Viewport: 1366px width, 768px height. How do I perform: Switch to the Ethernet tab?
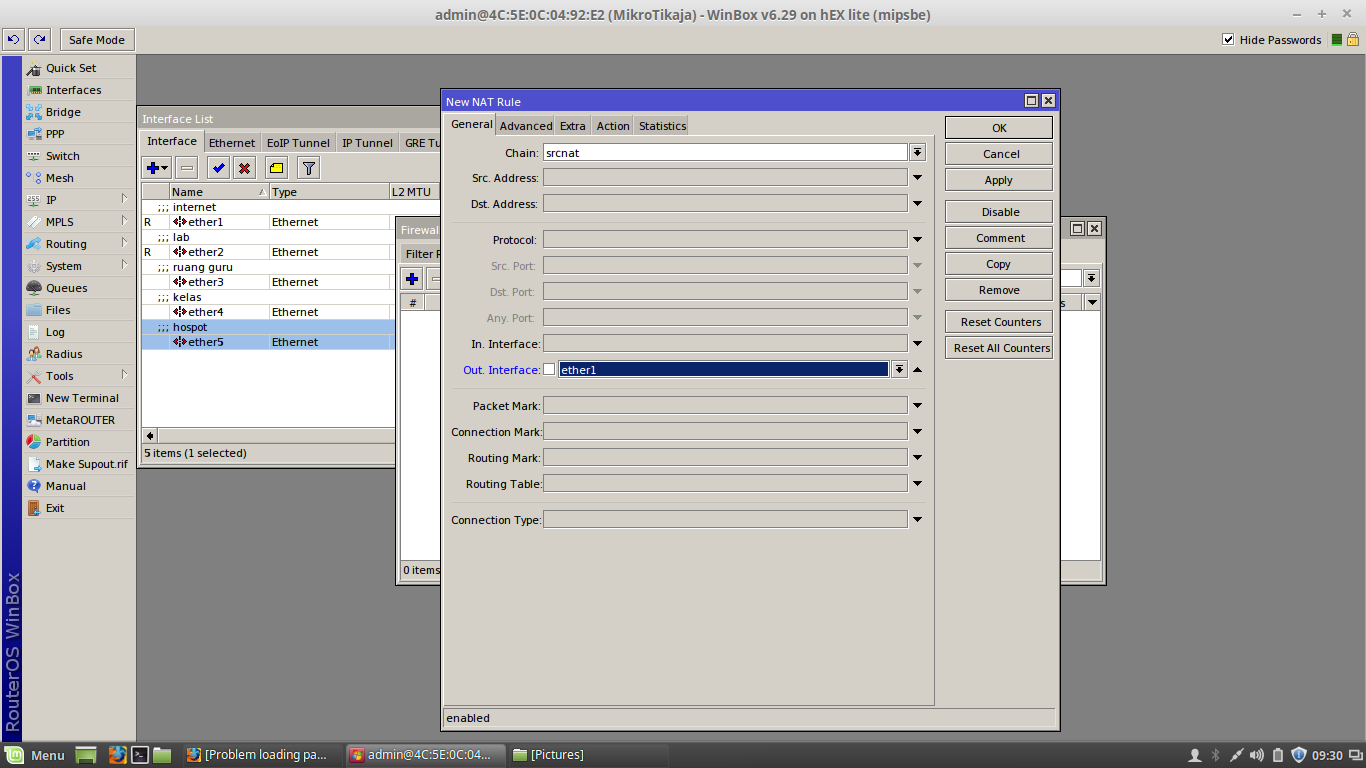[231, 142]
